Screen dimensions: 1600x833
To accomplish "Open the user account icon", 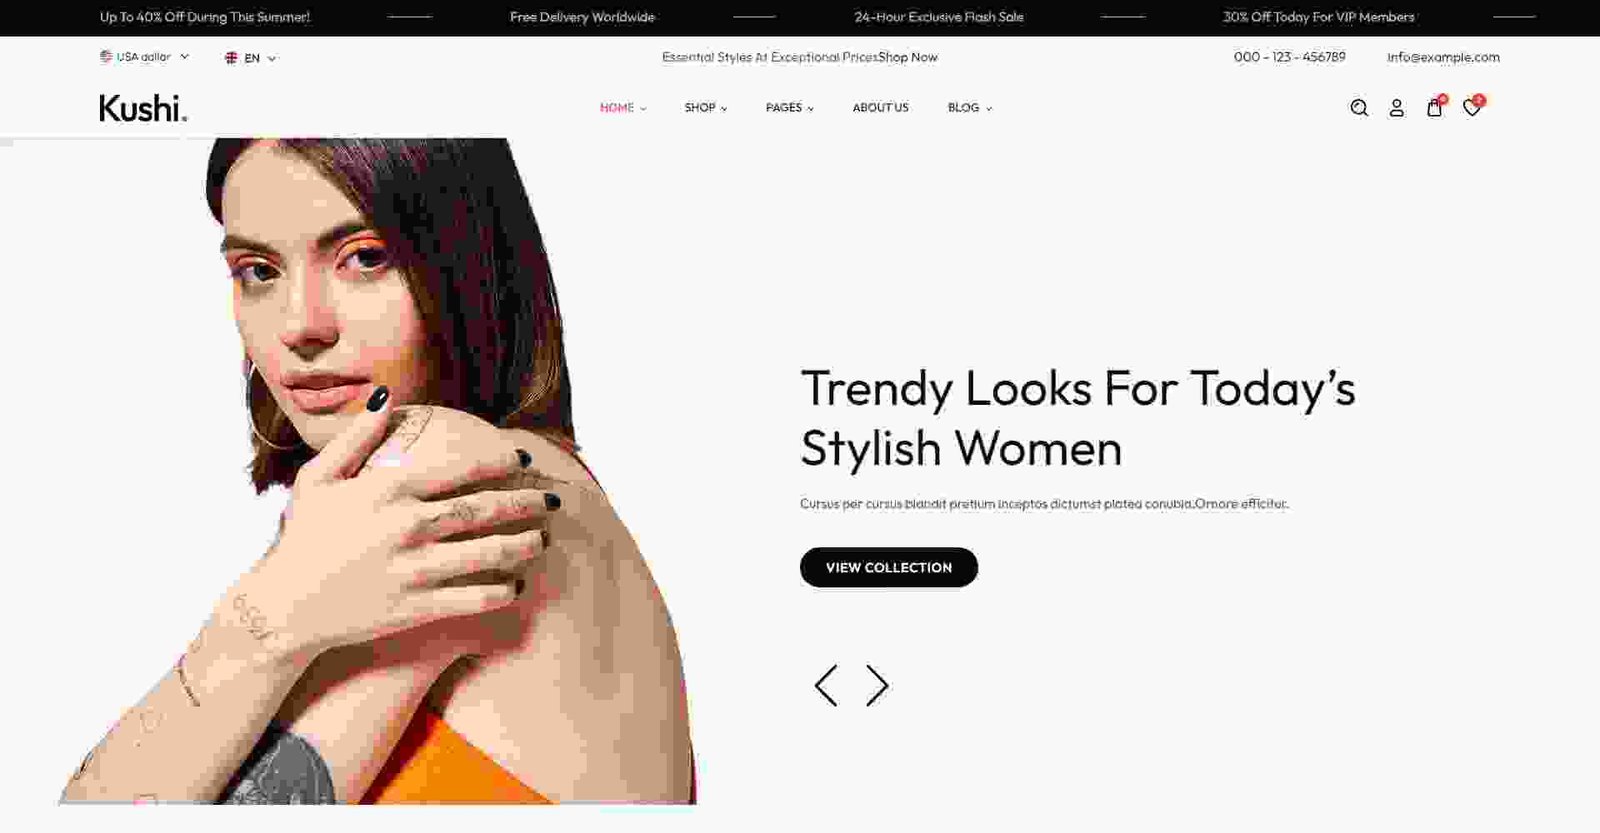I will point(1397,108).
